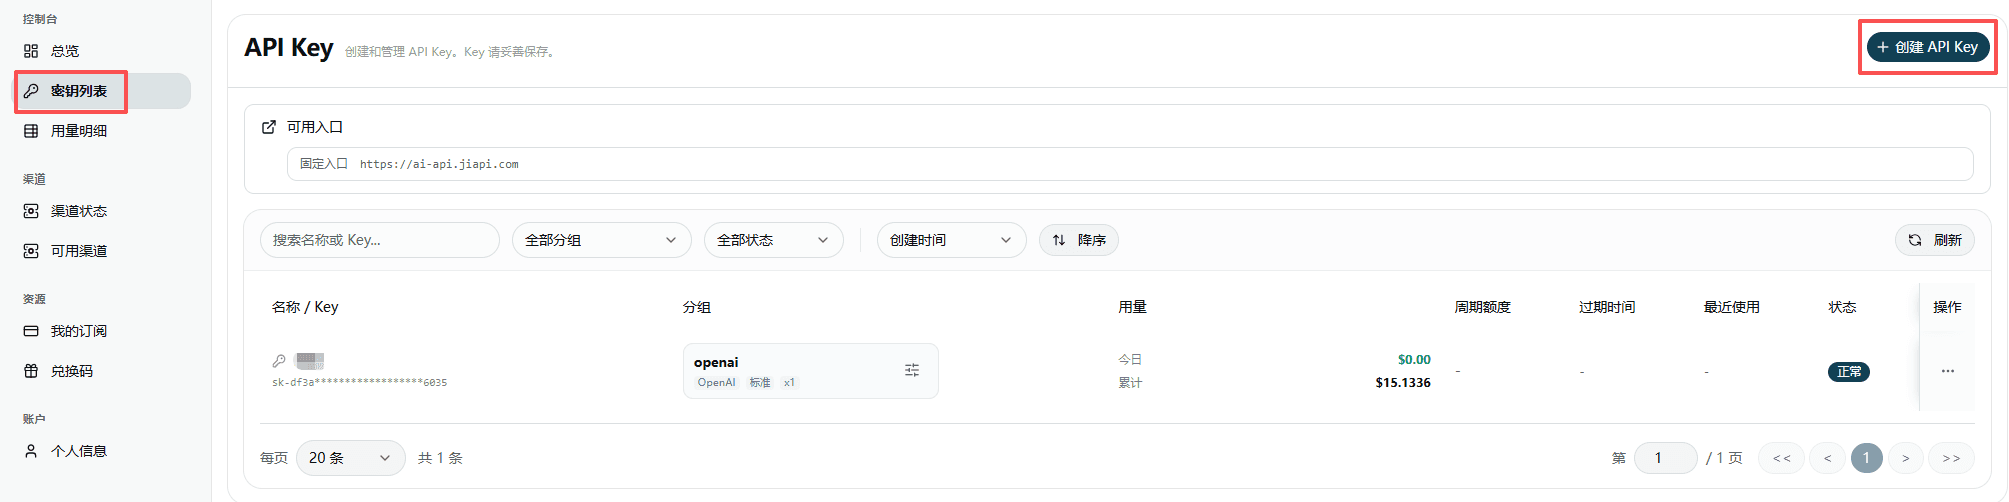Click the 操作 column header
This screenshot has height=502, width=2009.
(1947, 307)
